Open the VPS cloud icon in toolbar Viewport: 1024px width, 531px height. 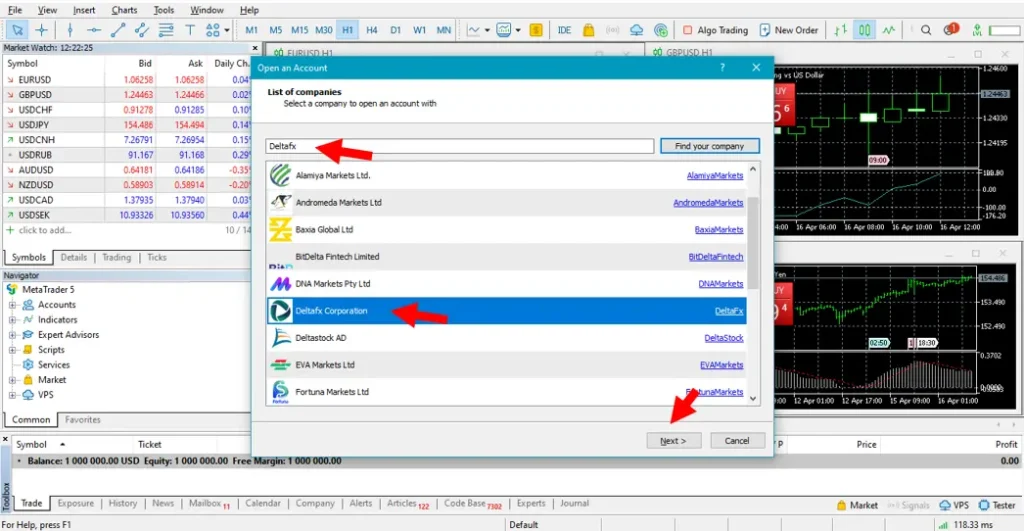(637, 30)
